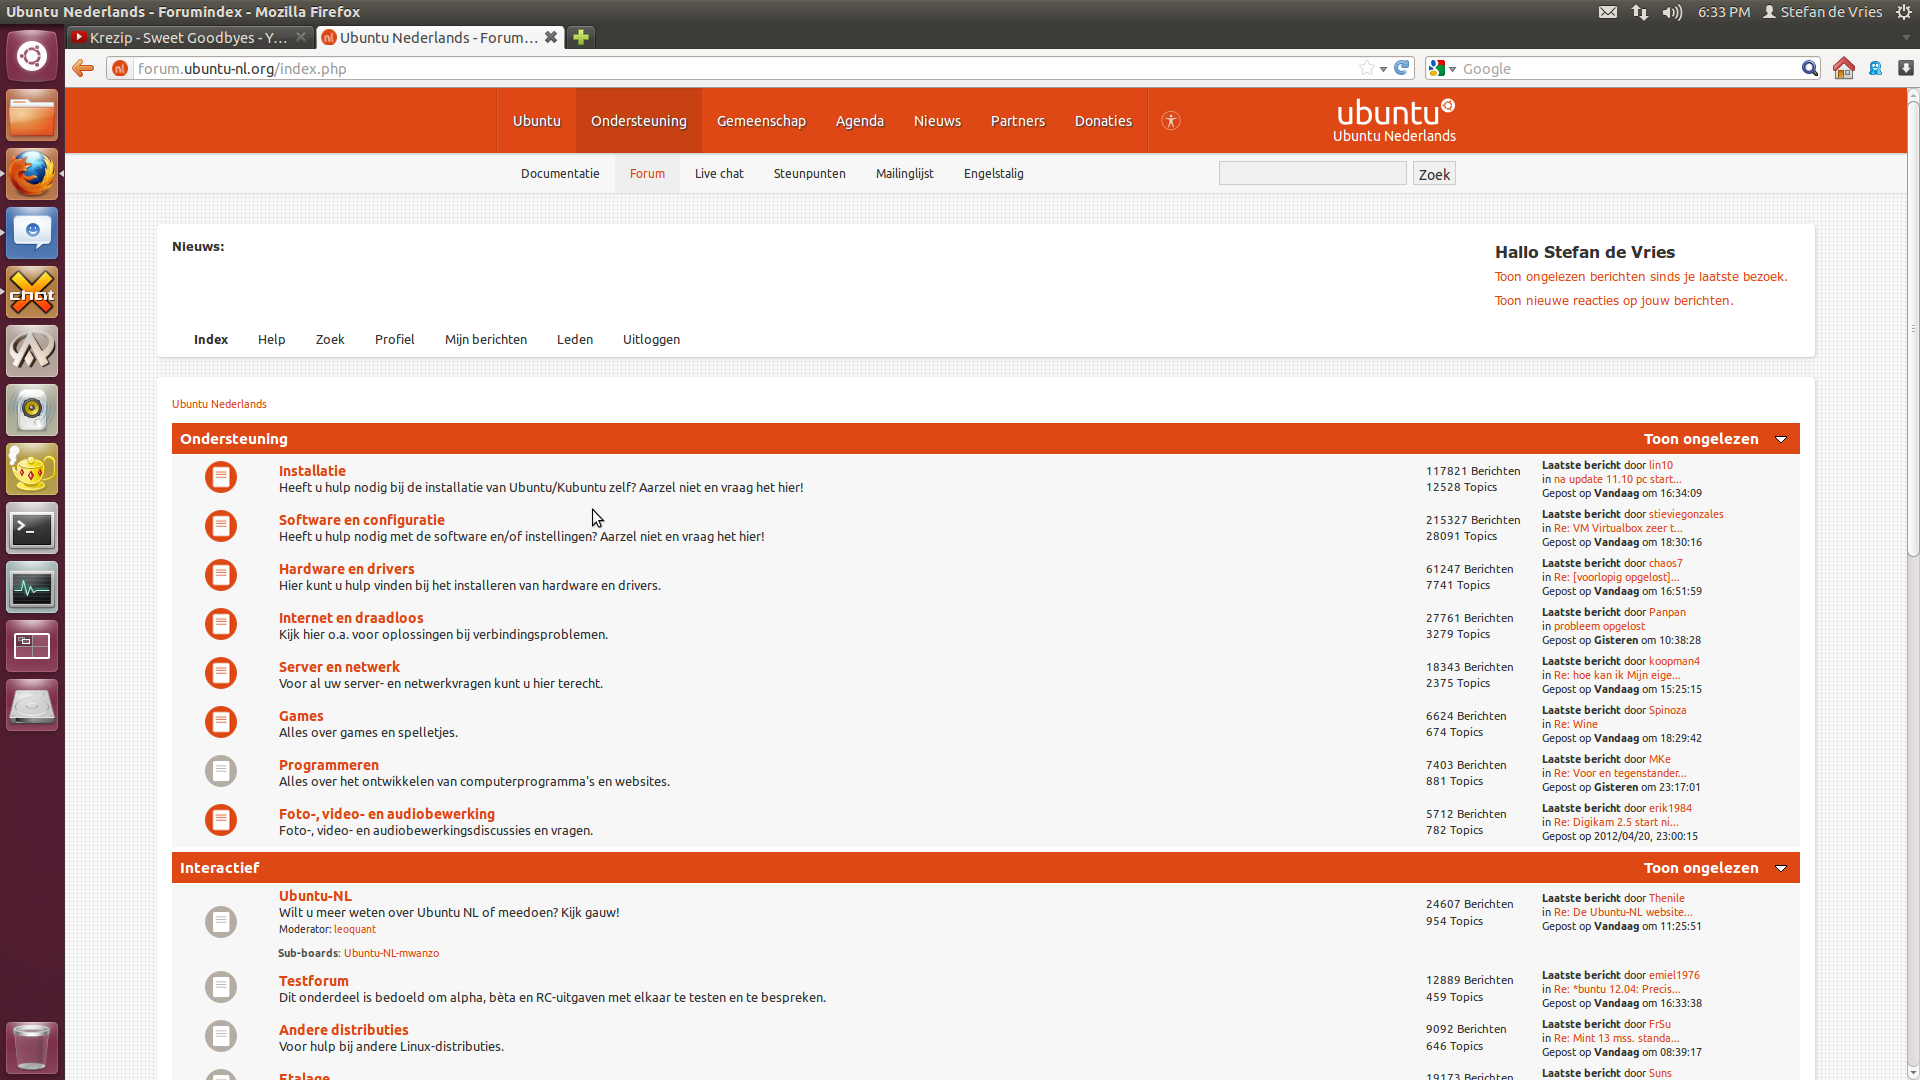This screenshot has width=1920, height=1080.
Task: Open last post by stieviegonzales
Action: 1617,528
